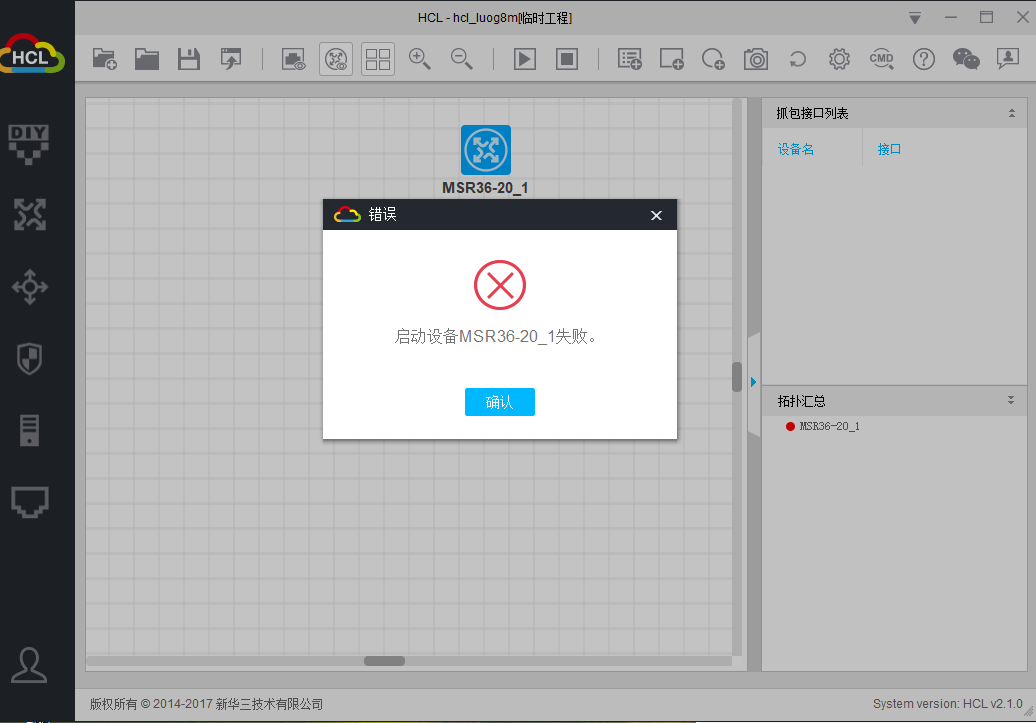
Task: Click the stop all devices button
Action: (x=567, y=59)
